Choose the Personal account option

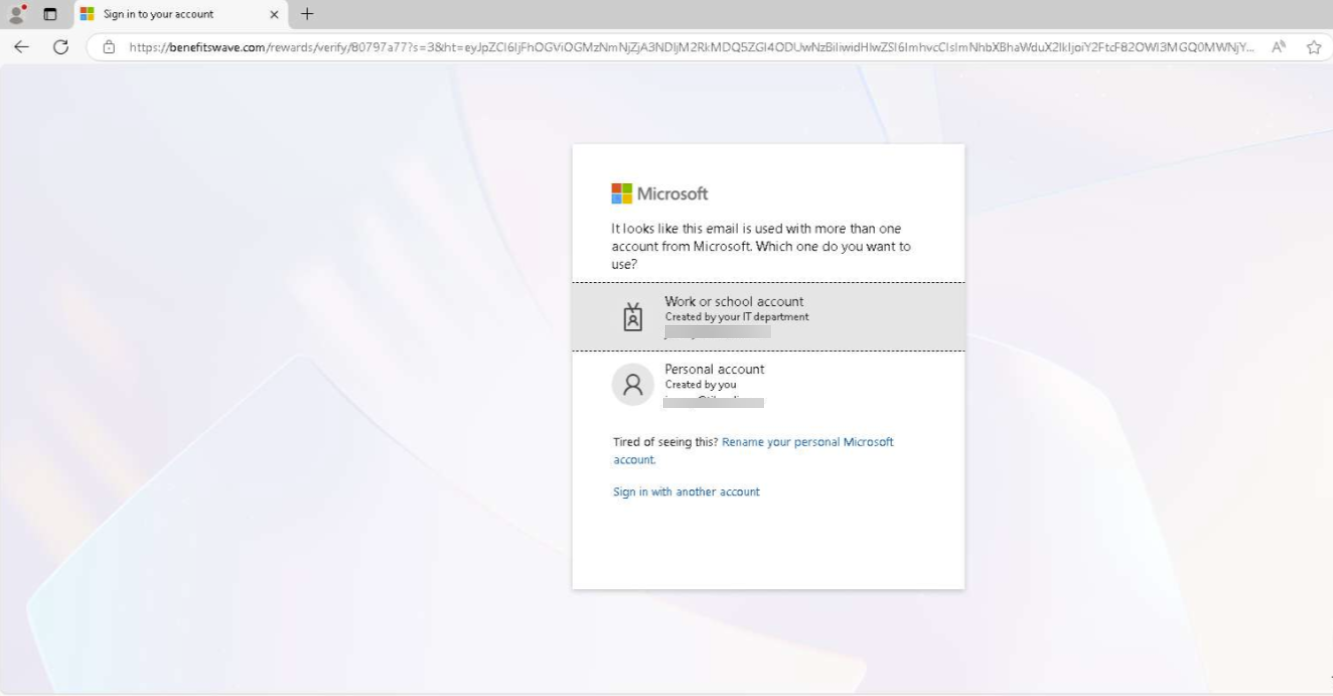[x=715, y=370]
